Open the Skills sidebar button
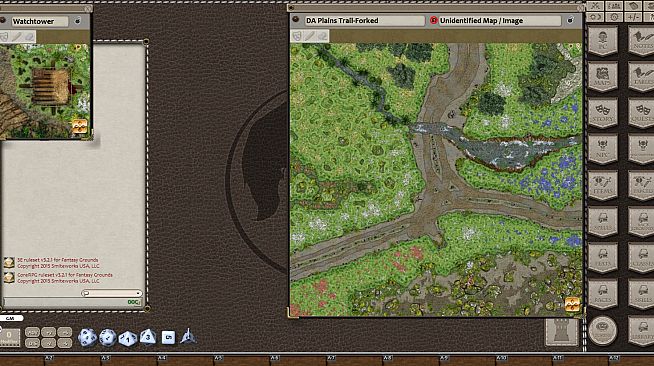Screen dimensions: 654x366 641,294
